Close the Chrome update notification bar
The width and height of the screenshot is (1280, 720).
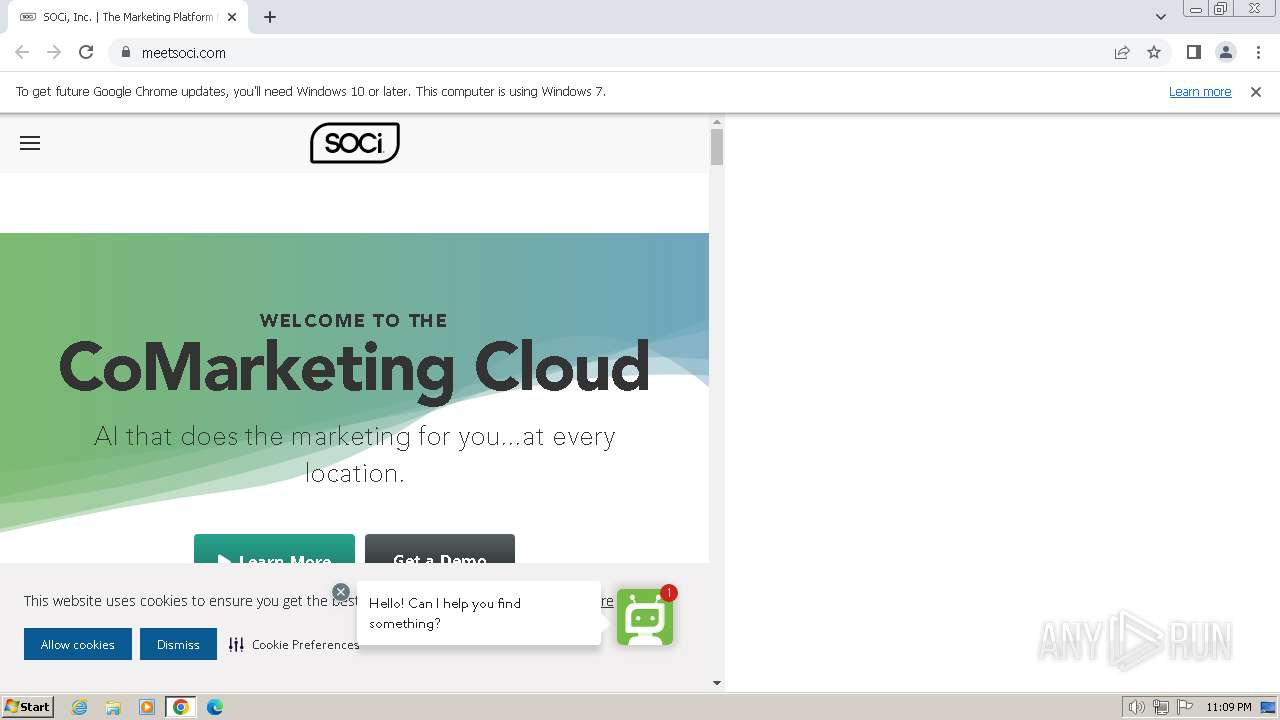(x=1256, y=91)
